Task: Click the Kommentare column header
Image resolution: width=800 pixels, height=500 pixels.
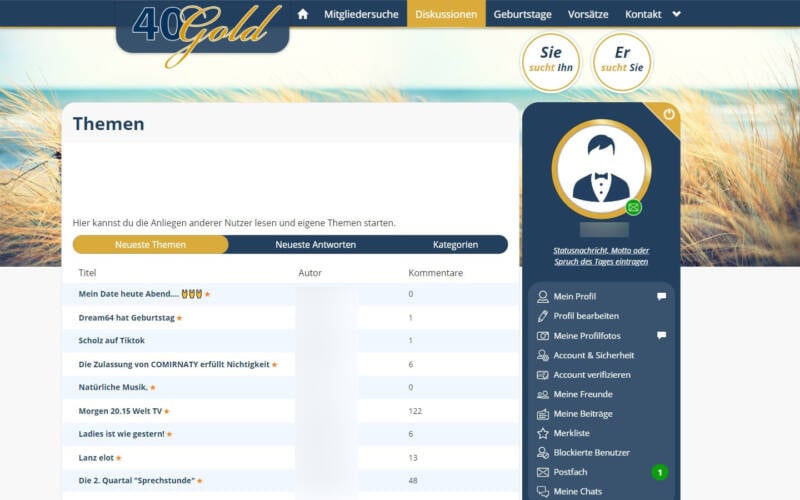Action: point(436,273)
